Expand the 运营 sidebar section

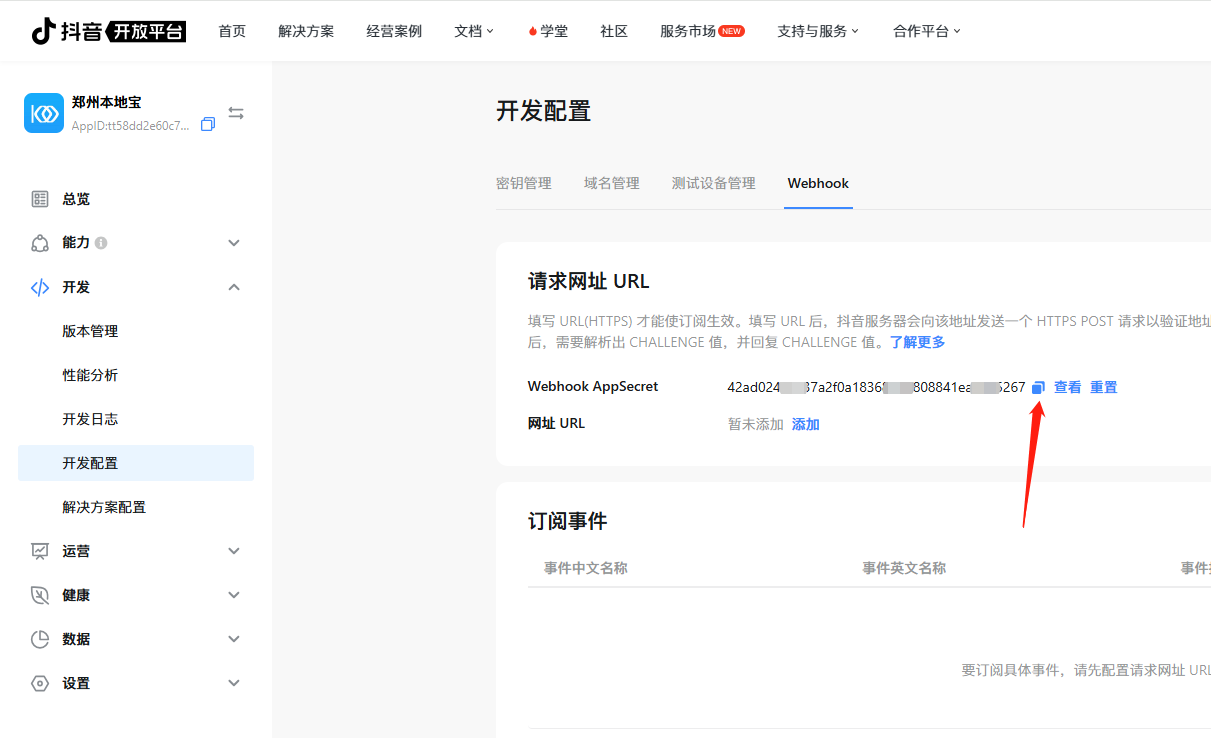[x=234, y=551]
